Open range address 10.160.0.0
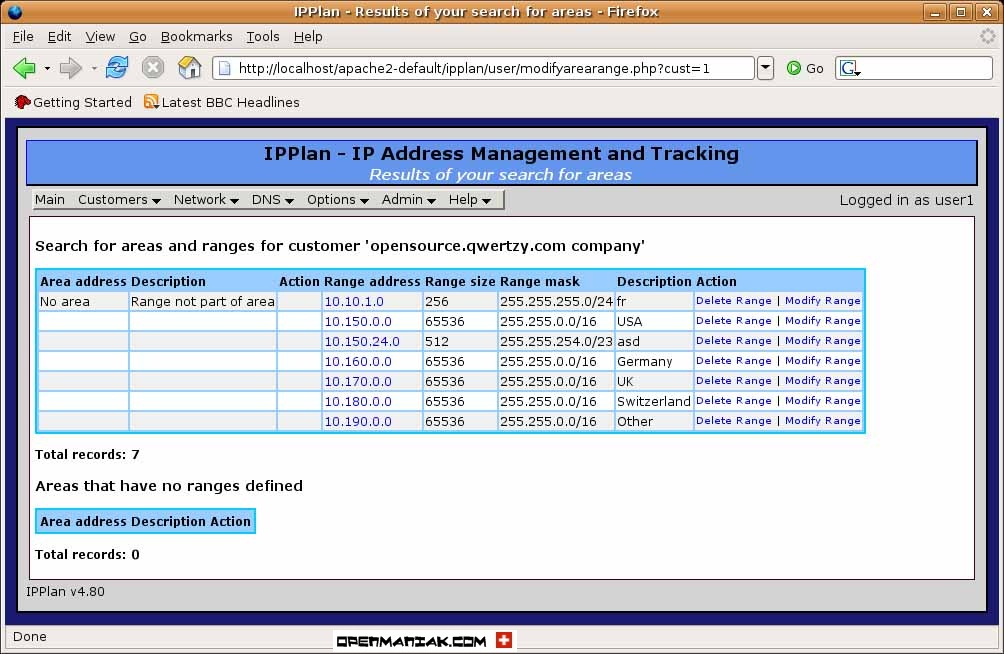1004x654 pixels. pyautogui.click(x=358, y=361)
